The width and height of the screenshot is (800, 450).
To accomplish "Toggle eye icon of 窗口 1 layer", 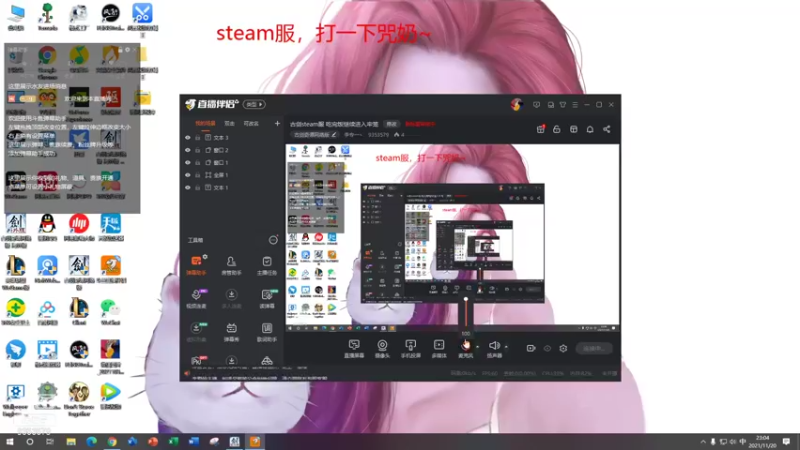I will 188,163.
